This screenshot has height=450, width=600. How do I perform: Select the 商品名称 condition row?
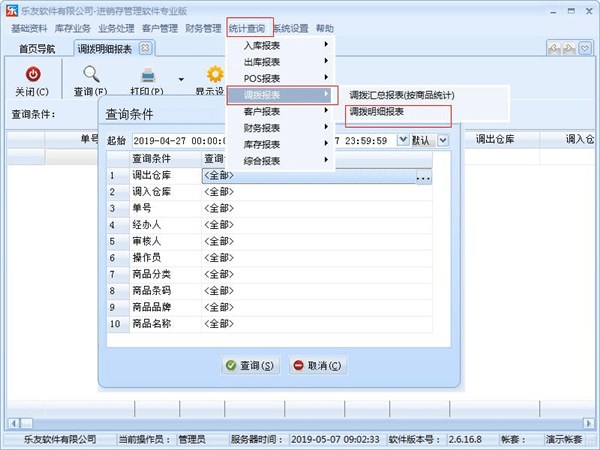[270, 324]
